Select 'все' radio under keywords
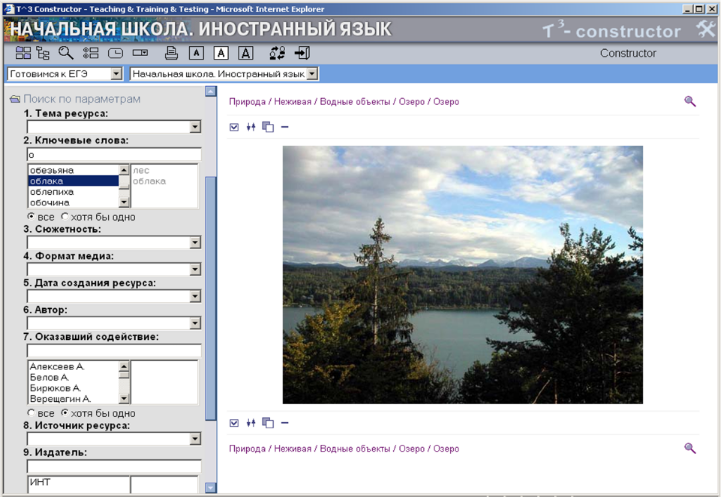The height and width of the screenshot is (497, 721). pos(32,216)
